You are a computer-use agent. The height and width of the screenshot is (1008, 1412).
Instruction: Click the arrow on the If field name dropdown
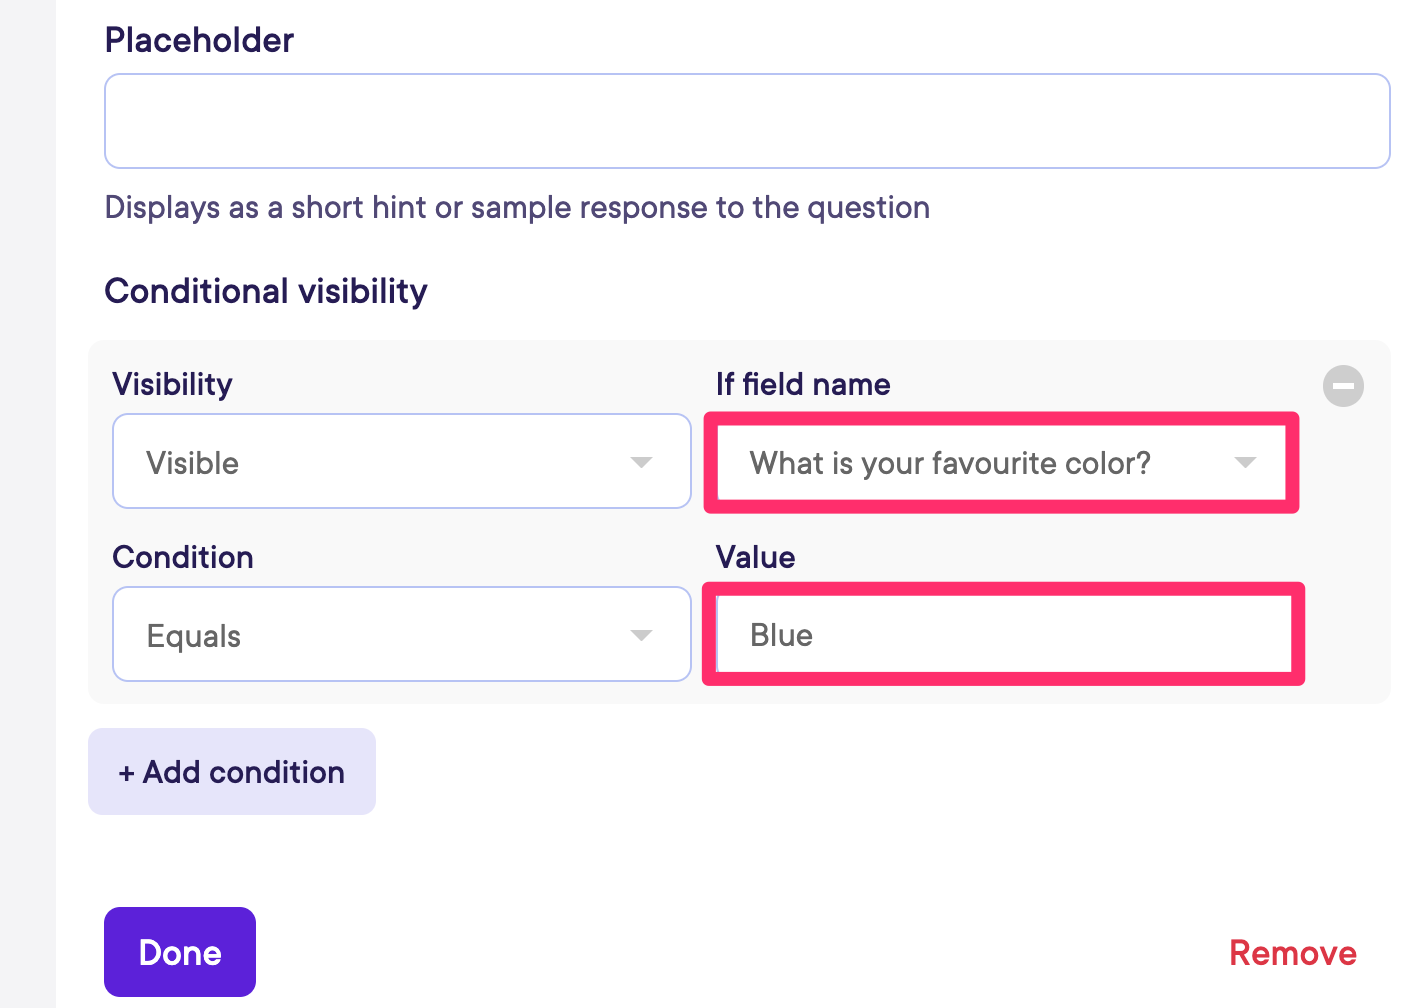click(1245, 463)
